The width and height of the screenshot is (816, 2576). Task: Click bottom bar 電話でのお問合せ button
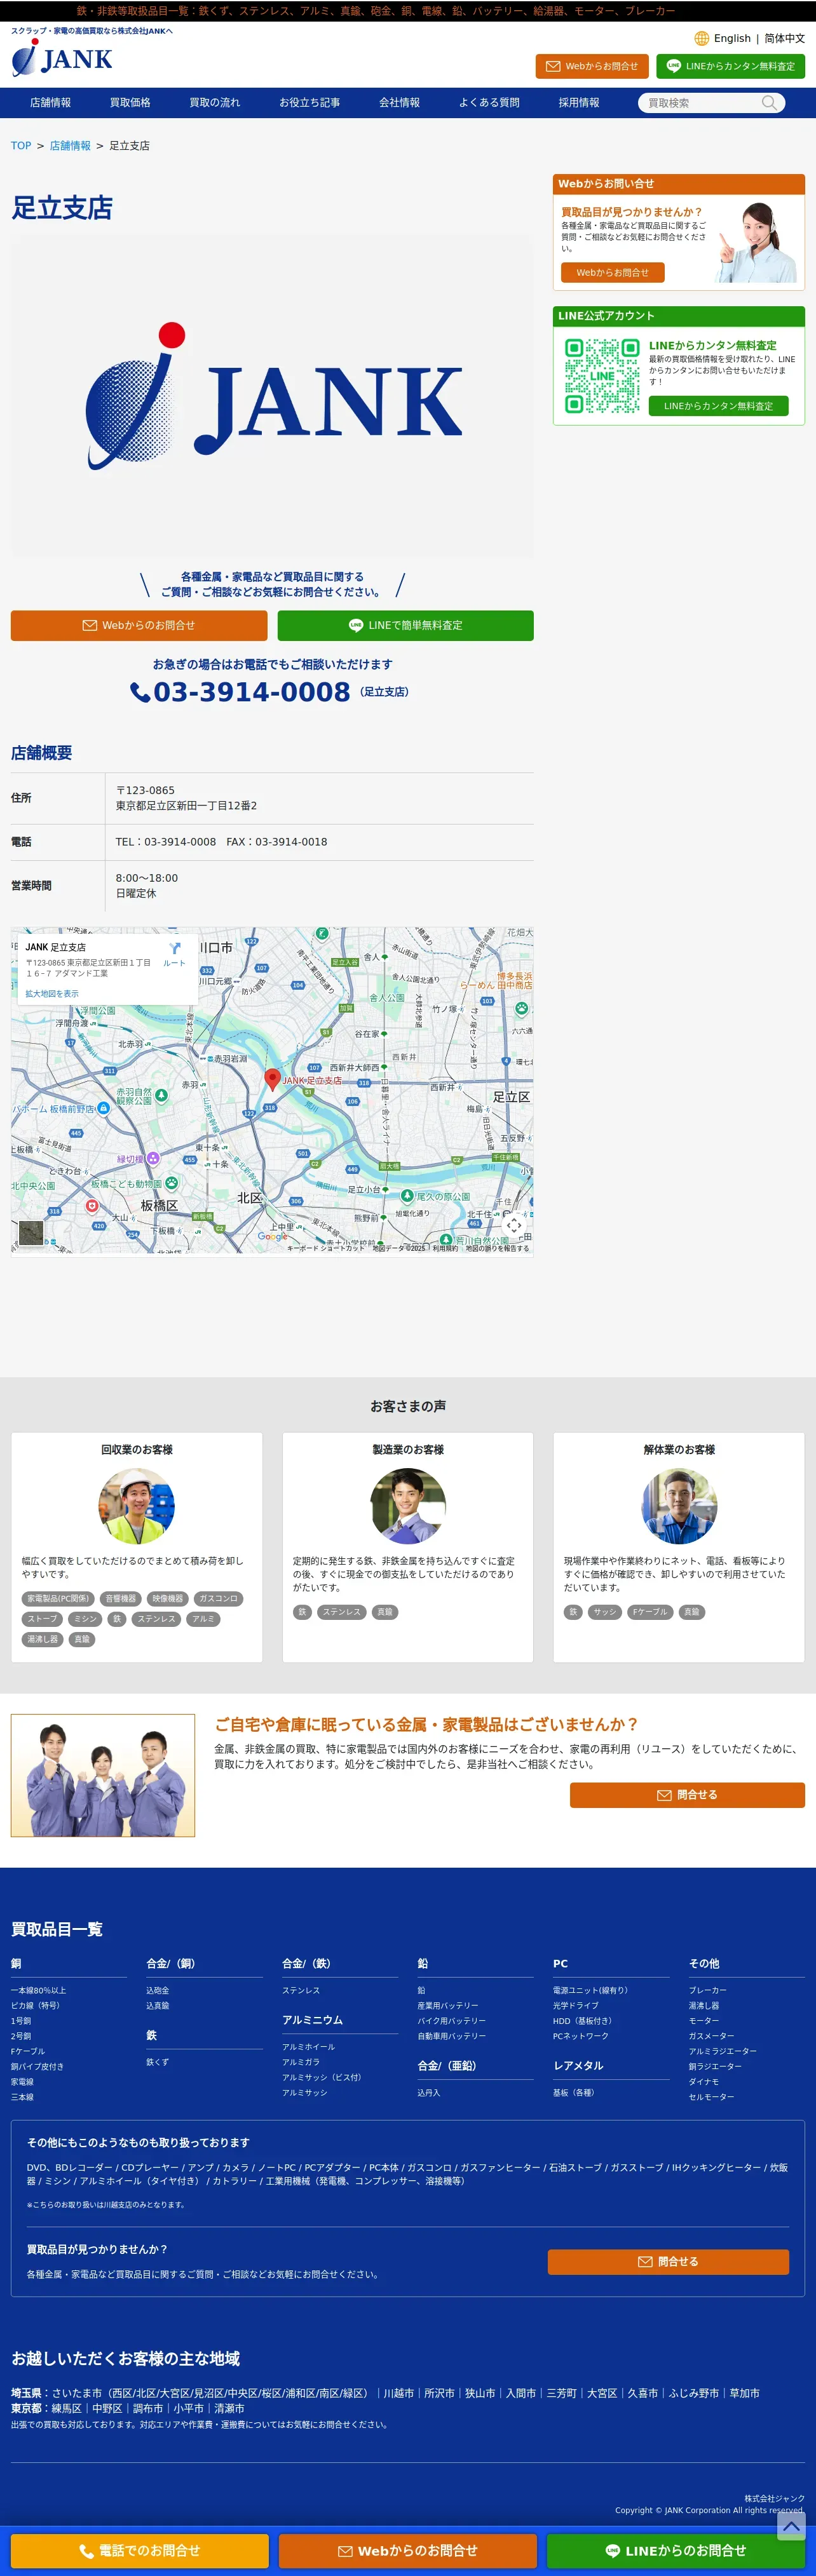click(140, 2550)
